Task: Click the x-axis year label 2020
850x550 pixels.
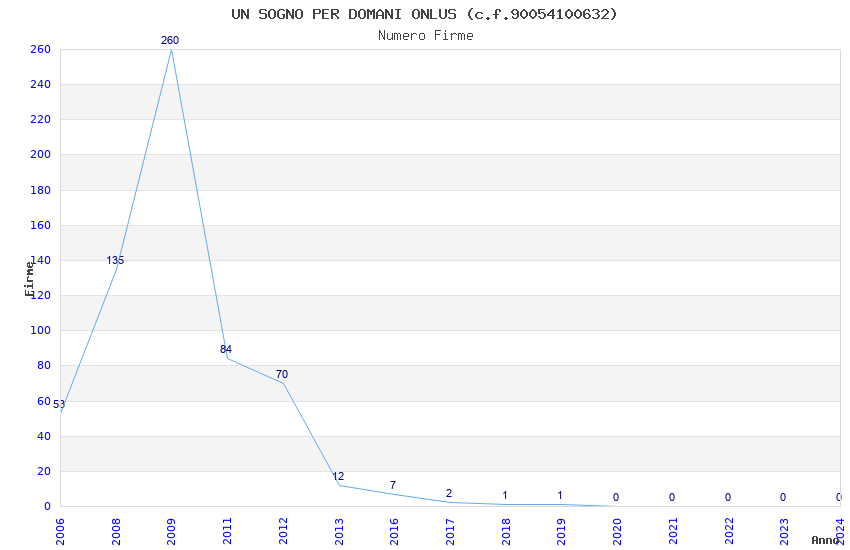Action: [x=617, y=531]
